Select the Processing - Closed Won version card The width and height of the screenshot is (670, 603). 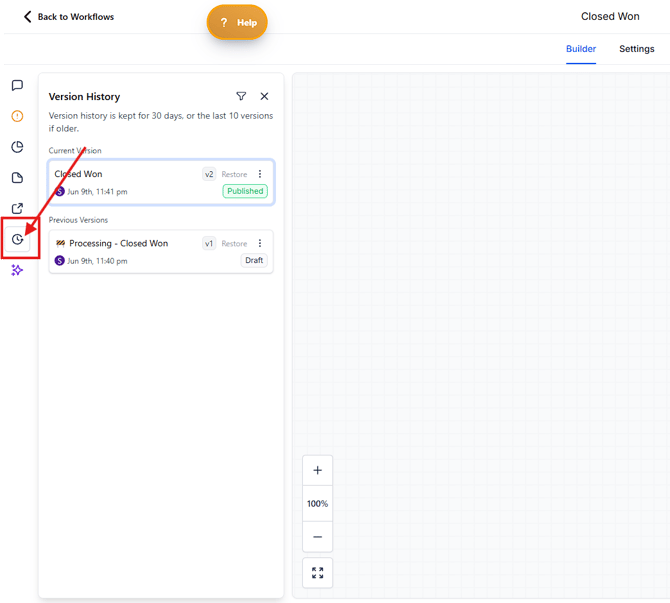click(161, 252)
